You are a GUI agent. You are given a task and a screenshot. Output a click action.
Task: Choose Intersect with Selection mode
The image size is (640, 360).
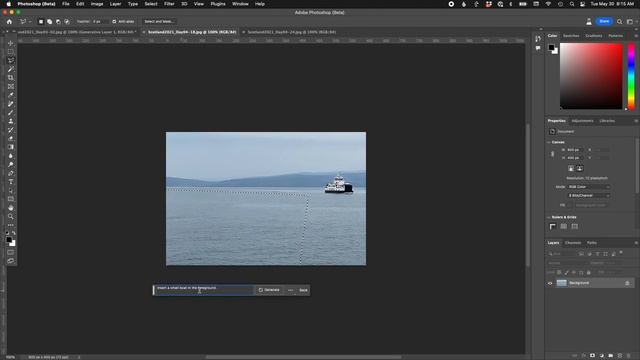point(67,22)
